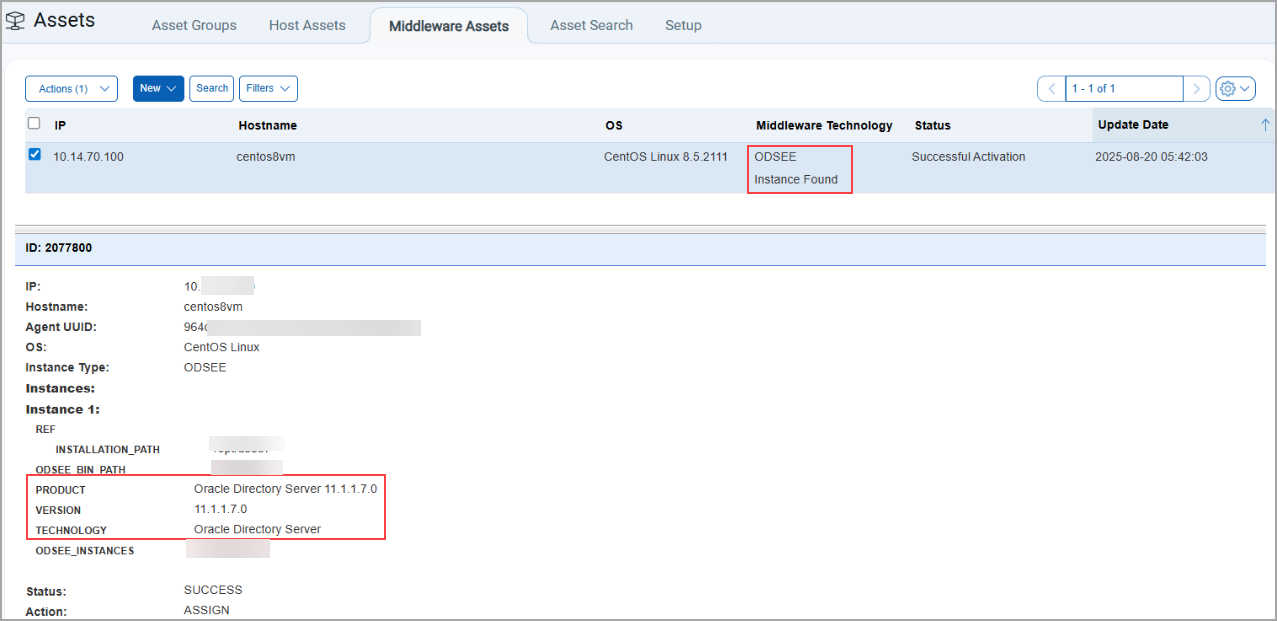Click TECHNOLOGY value Oracle Directory Server

pos(257,529)
